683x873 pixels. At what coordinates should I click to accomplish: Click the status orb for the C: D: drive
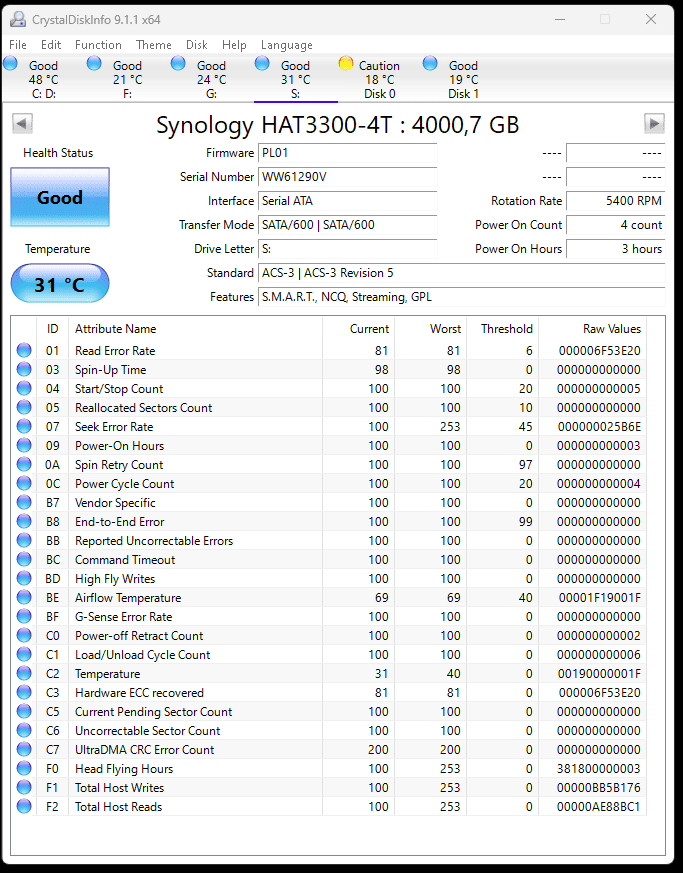[11, 64]
